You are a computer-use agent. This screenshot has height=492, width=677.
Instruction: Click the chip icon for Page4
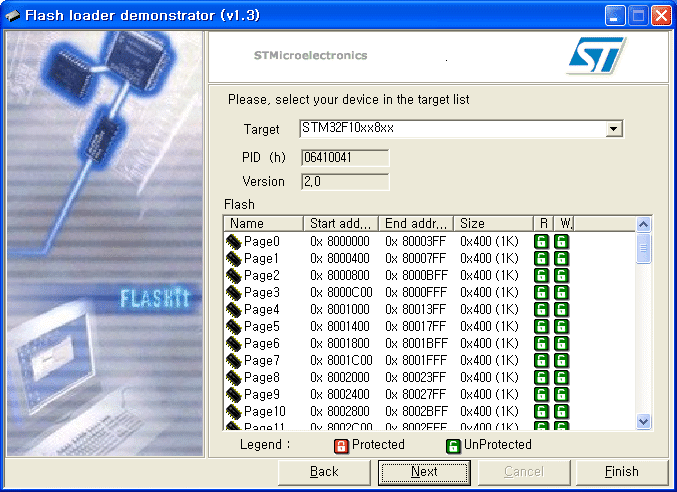click(x=233, y=309)
